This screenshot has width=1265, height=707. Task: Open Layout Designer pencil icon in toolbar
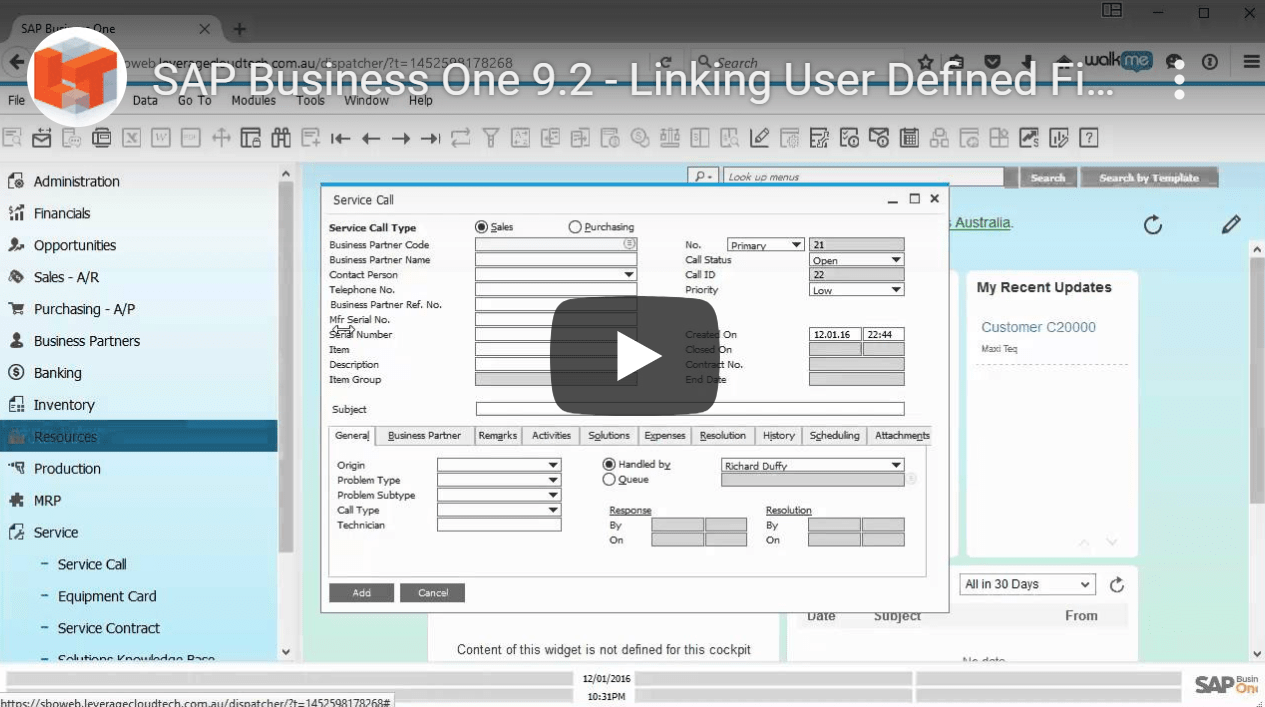(760, 138)
